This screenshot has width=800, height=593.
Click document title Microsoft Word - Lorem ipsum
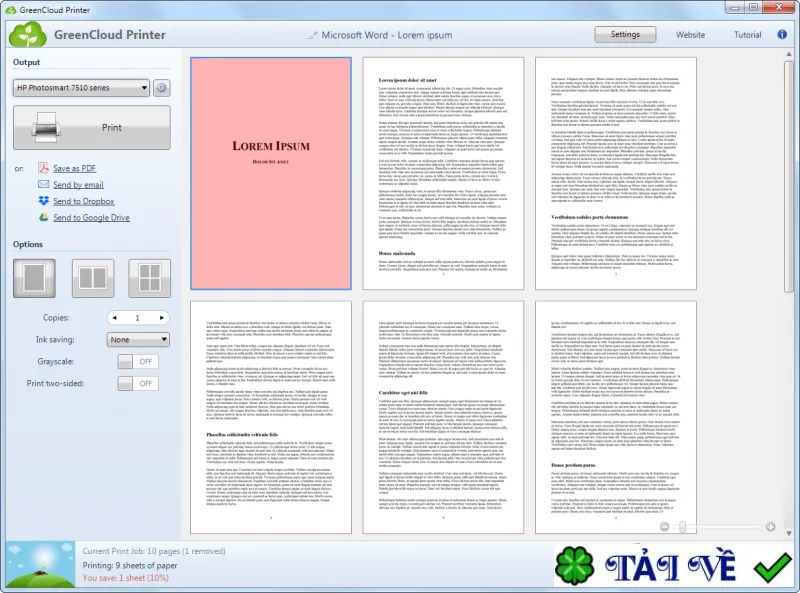pos(386,35)
